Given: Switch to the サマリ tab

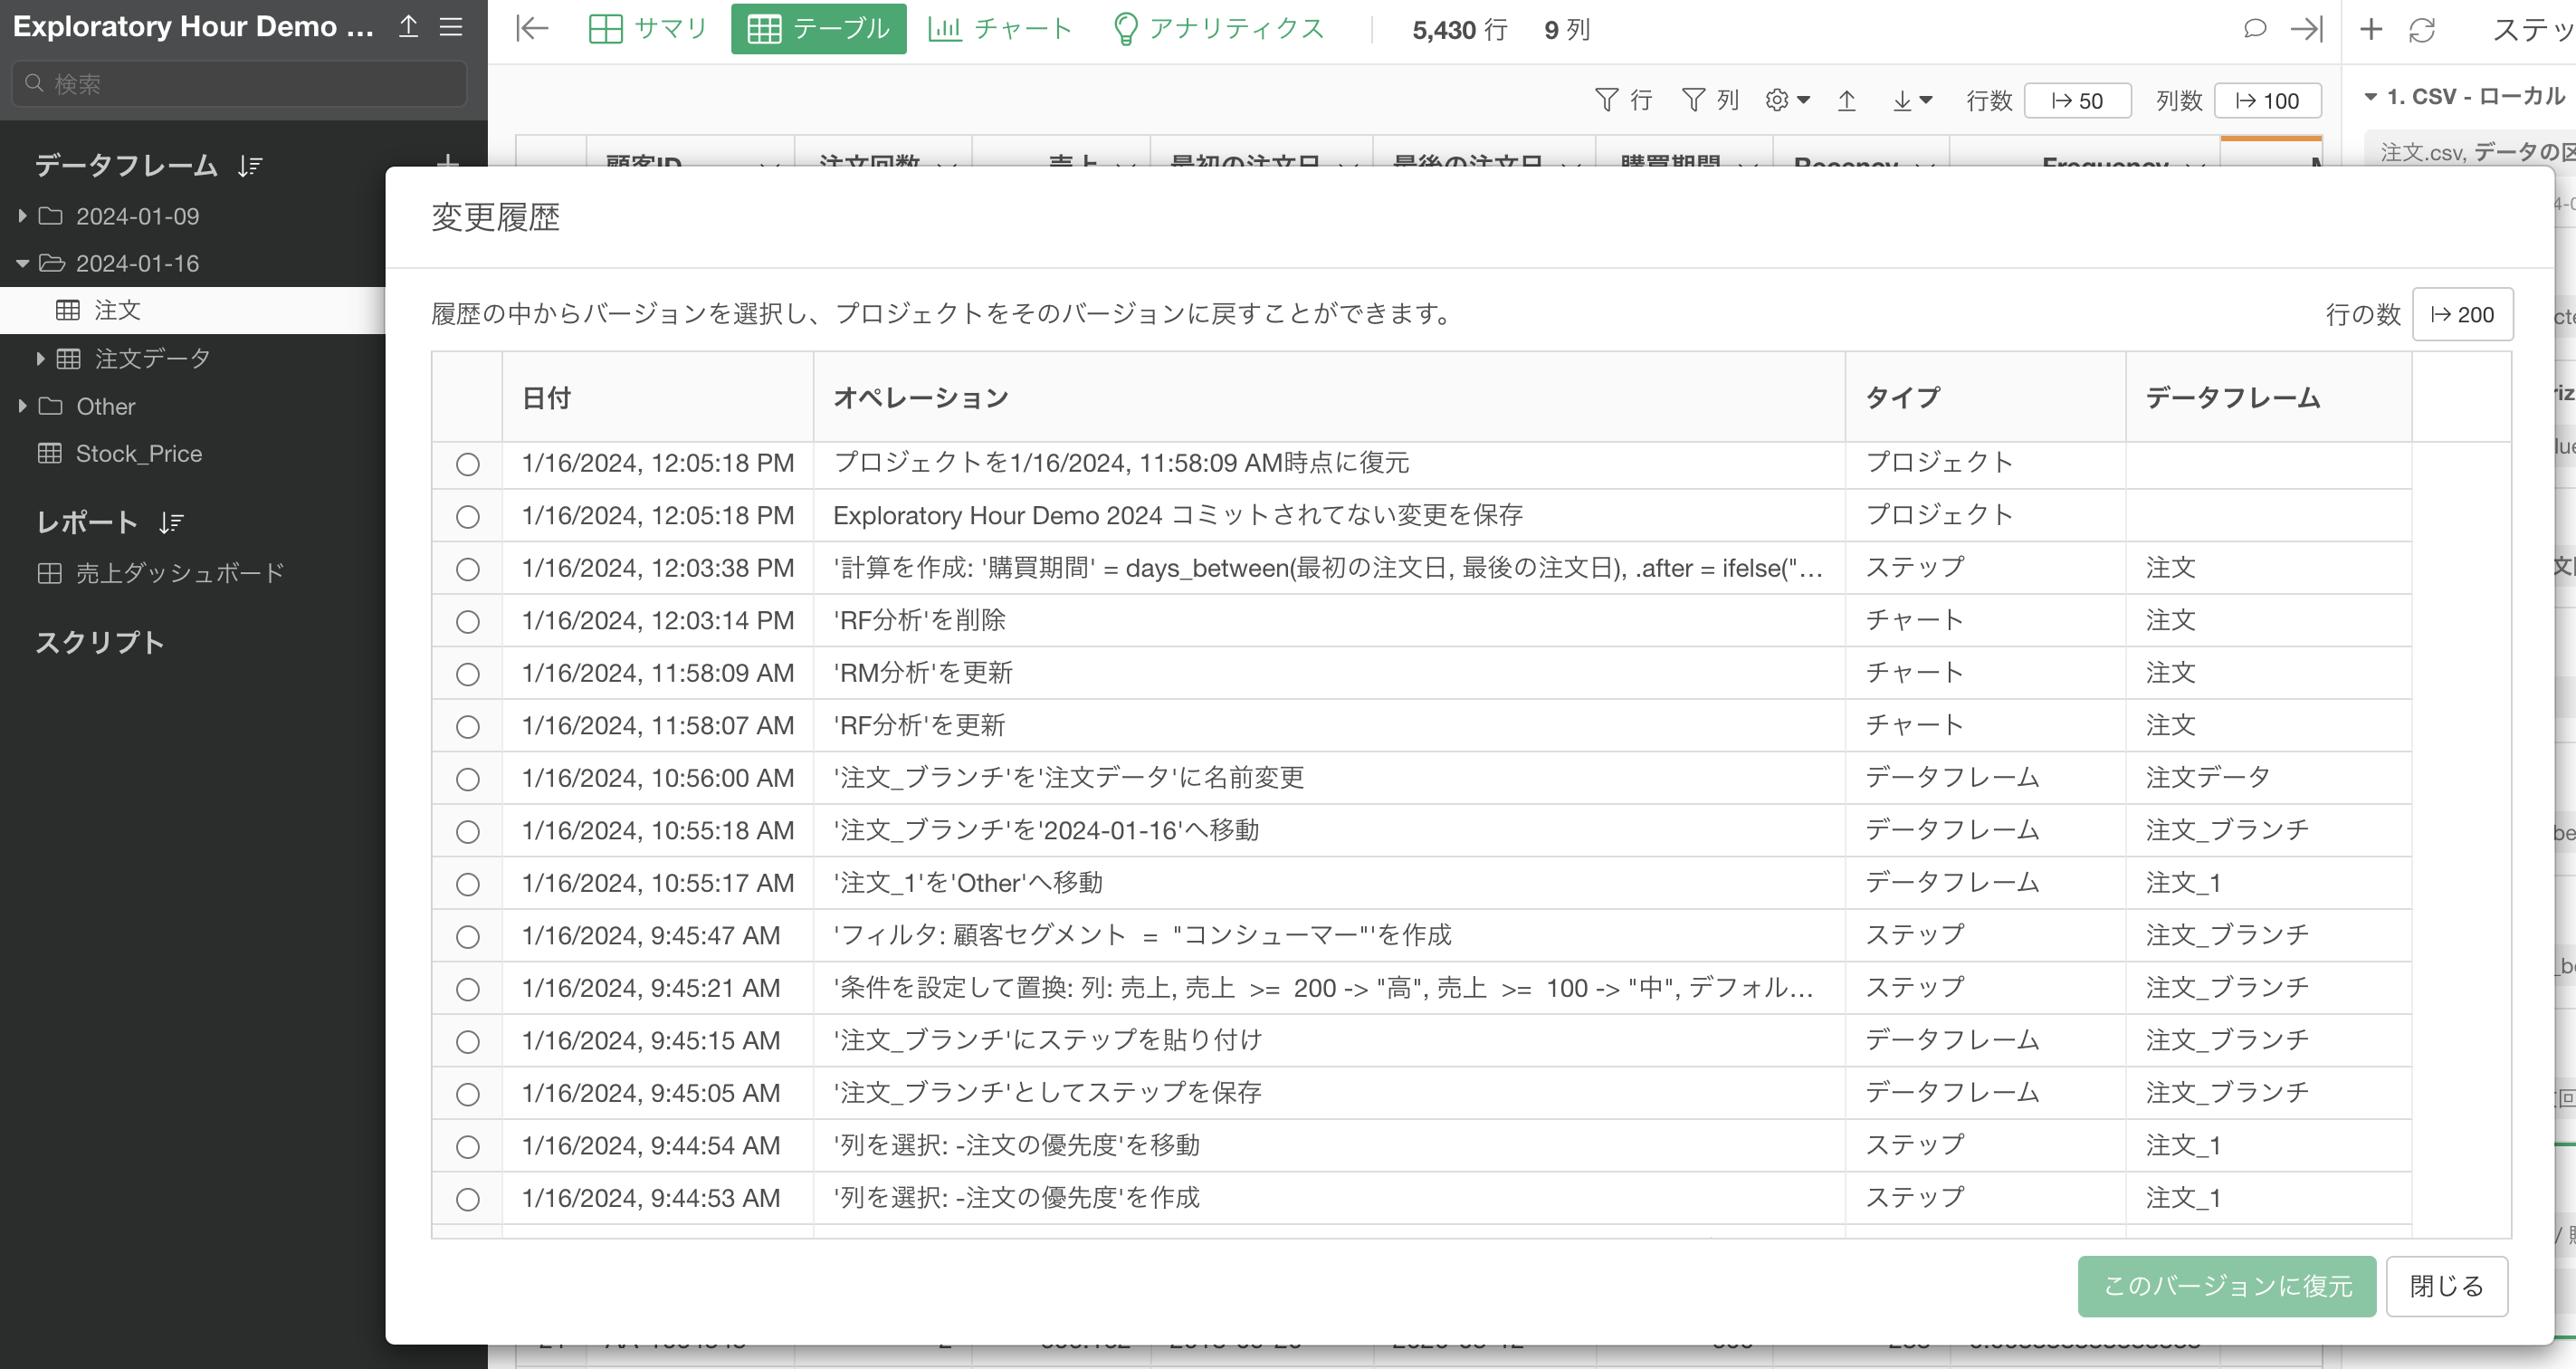Looking at the screenshot, I should click(x=647, y=29).
